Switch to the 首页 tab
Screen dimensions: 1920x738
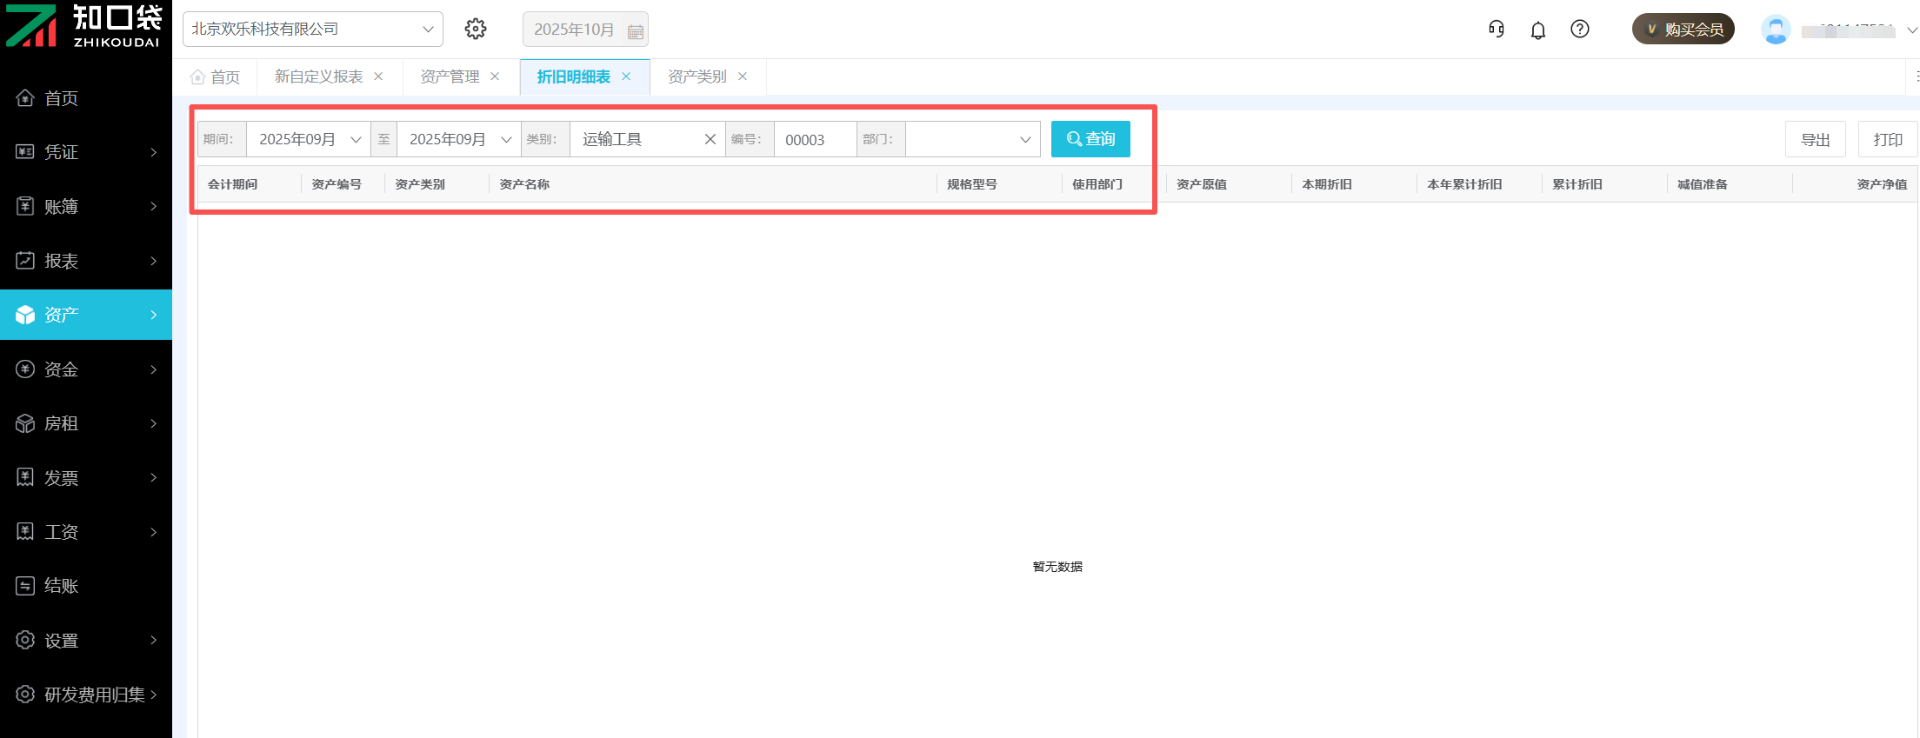tap(216, 77)
